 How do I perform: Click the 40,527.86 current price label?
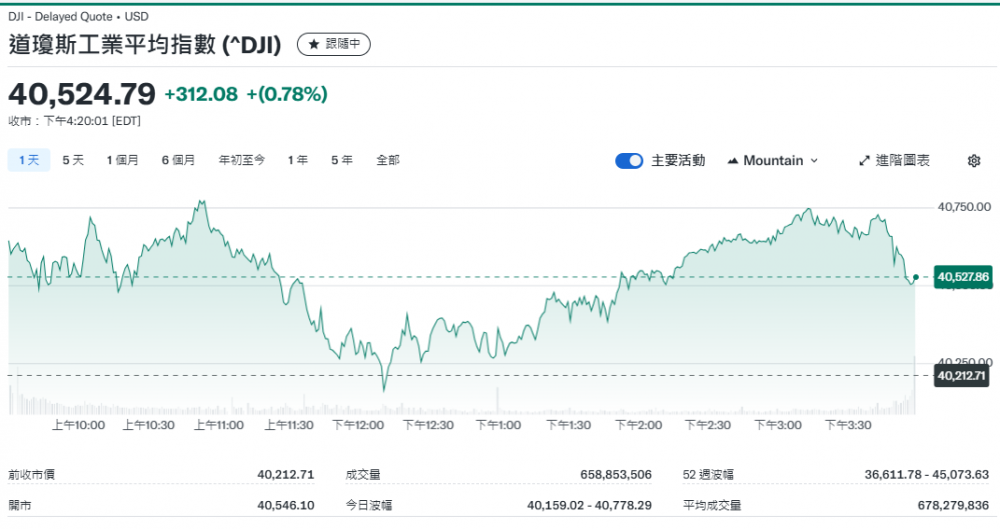tap(962, 277)
